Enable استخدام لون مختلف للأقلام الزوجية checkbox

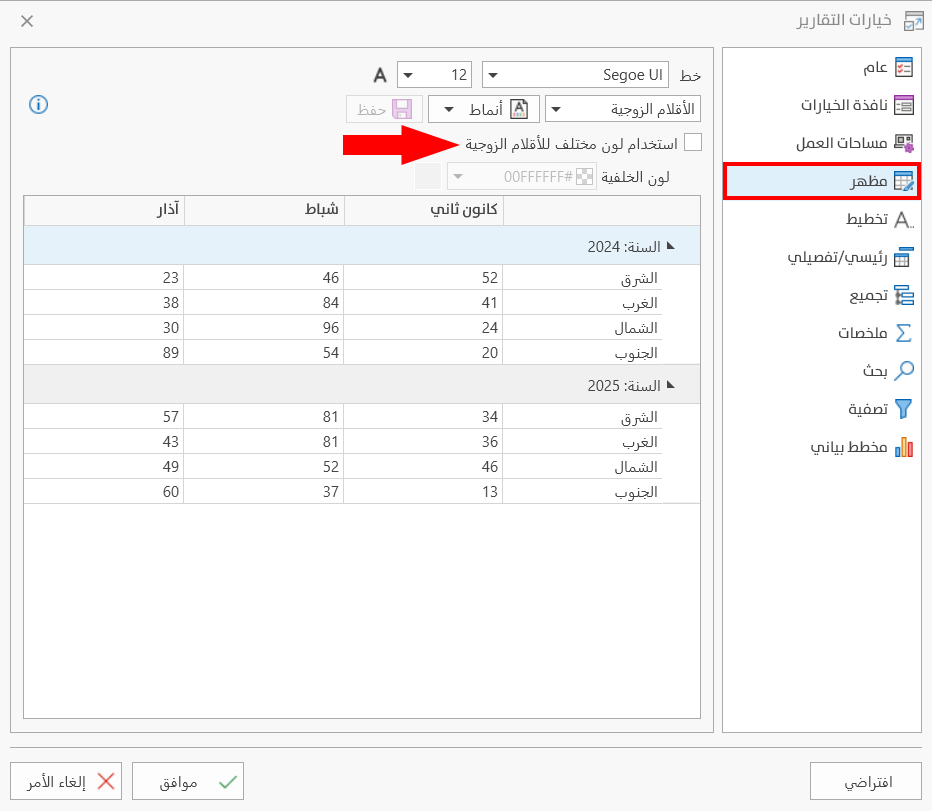[694, 142]
